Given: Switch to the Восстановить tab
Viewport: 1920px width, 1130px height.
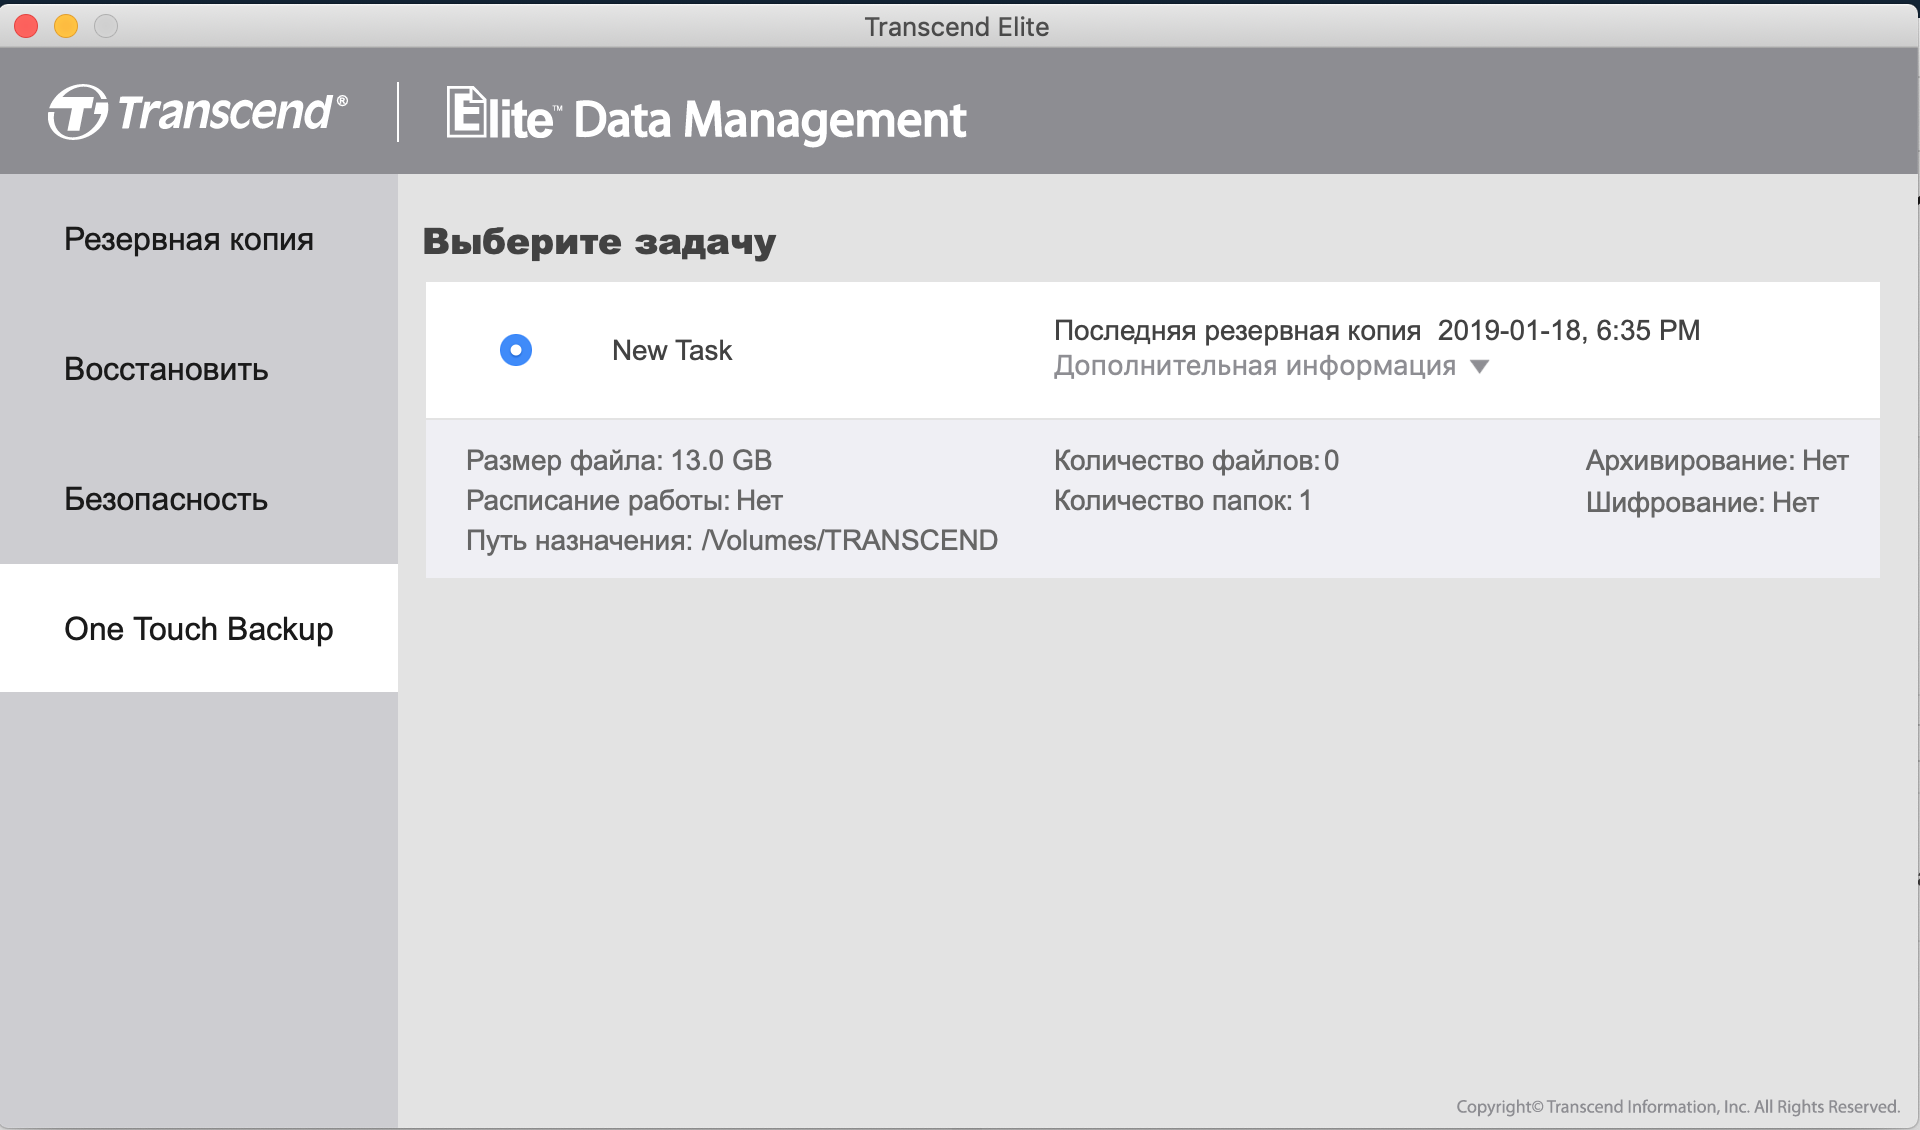Looking at the screenshot, I should pos(166,369).
